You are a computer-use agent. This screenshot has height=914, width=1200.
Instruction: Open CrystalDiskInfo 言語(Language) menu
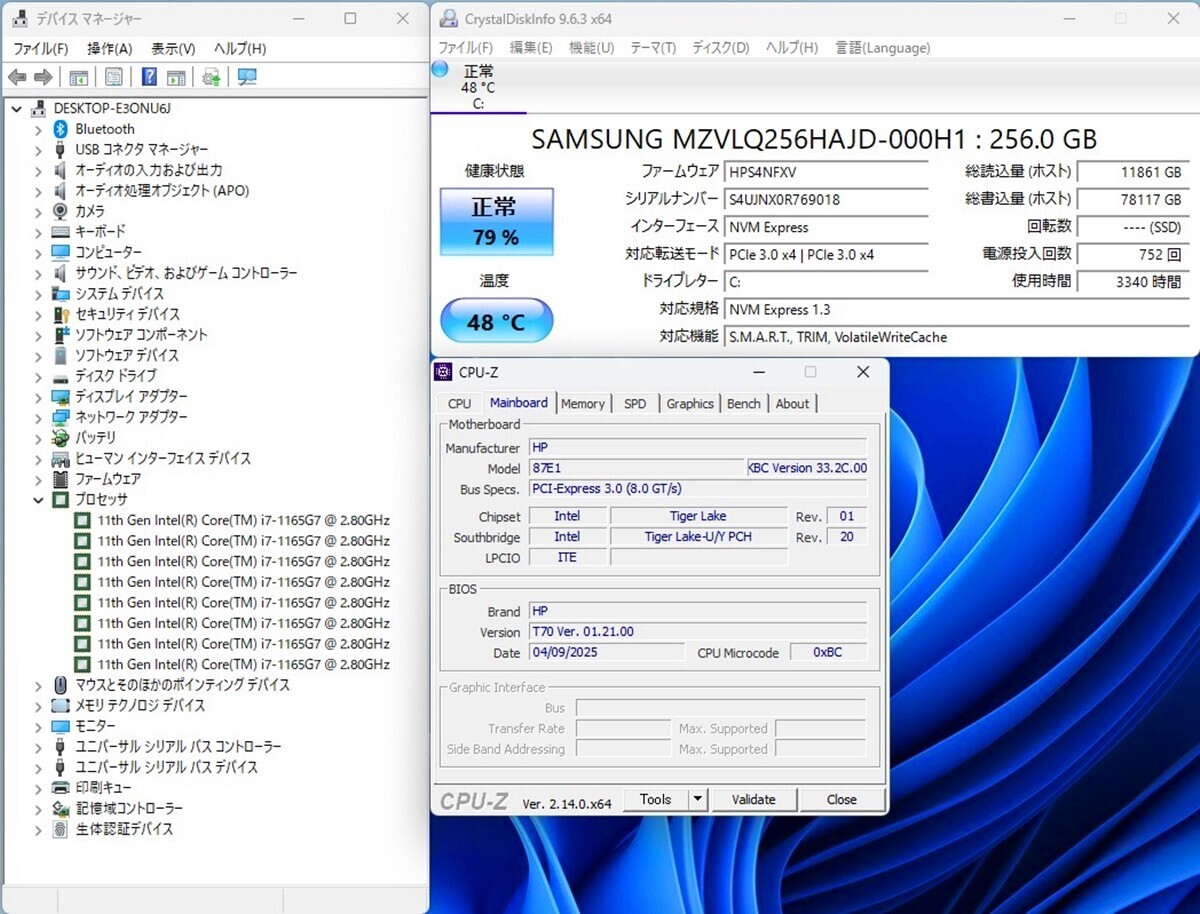tap(882, 48)
